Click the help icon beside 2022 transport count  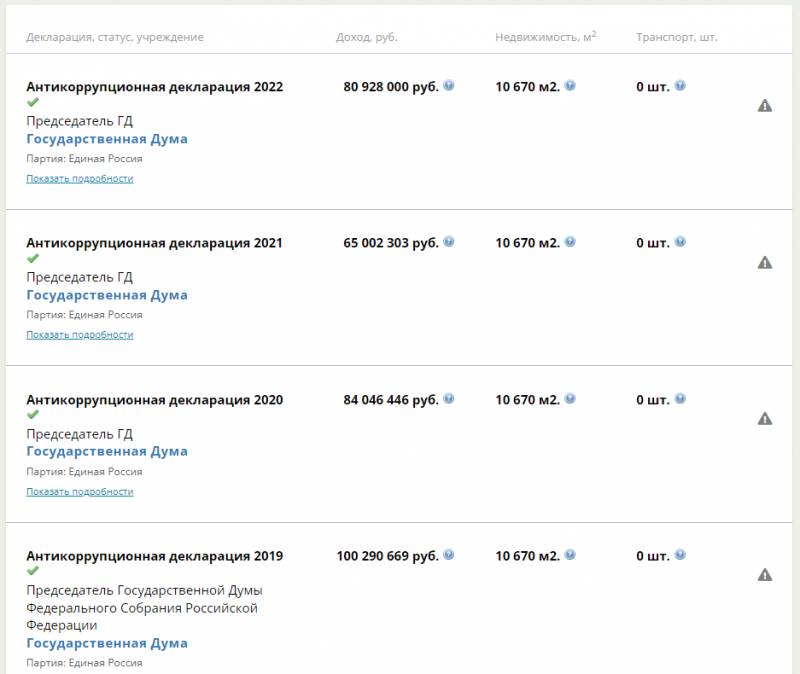[x=680, y=86]
